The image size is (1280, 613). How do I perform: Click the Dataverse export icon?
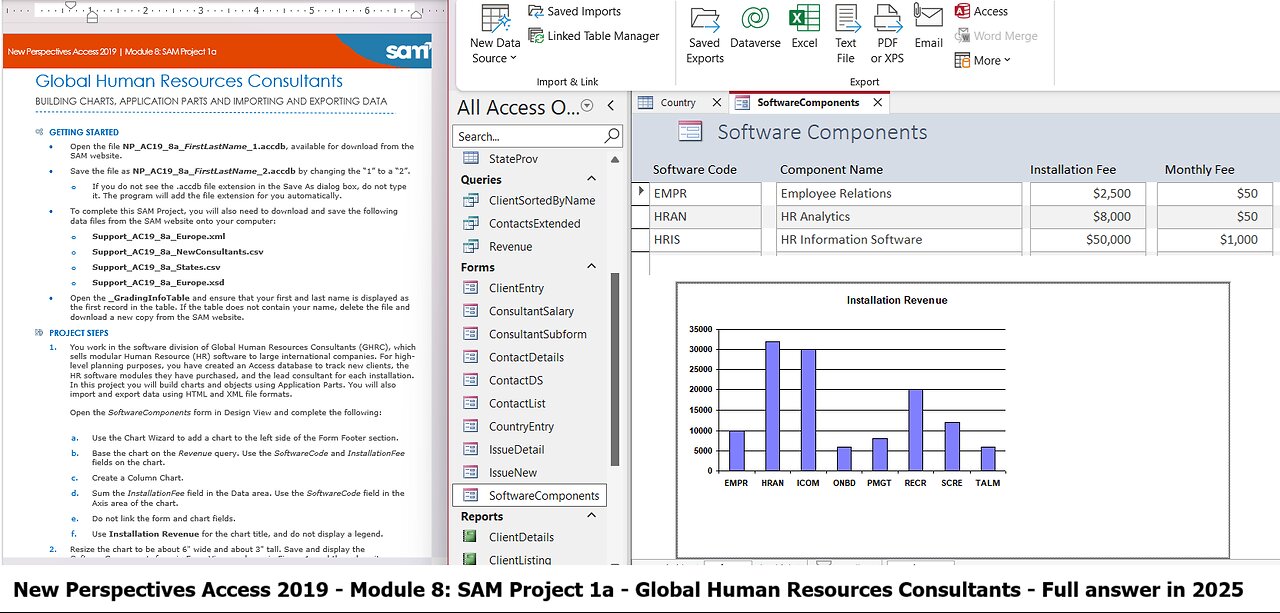tap(755, 27)
